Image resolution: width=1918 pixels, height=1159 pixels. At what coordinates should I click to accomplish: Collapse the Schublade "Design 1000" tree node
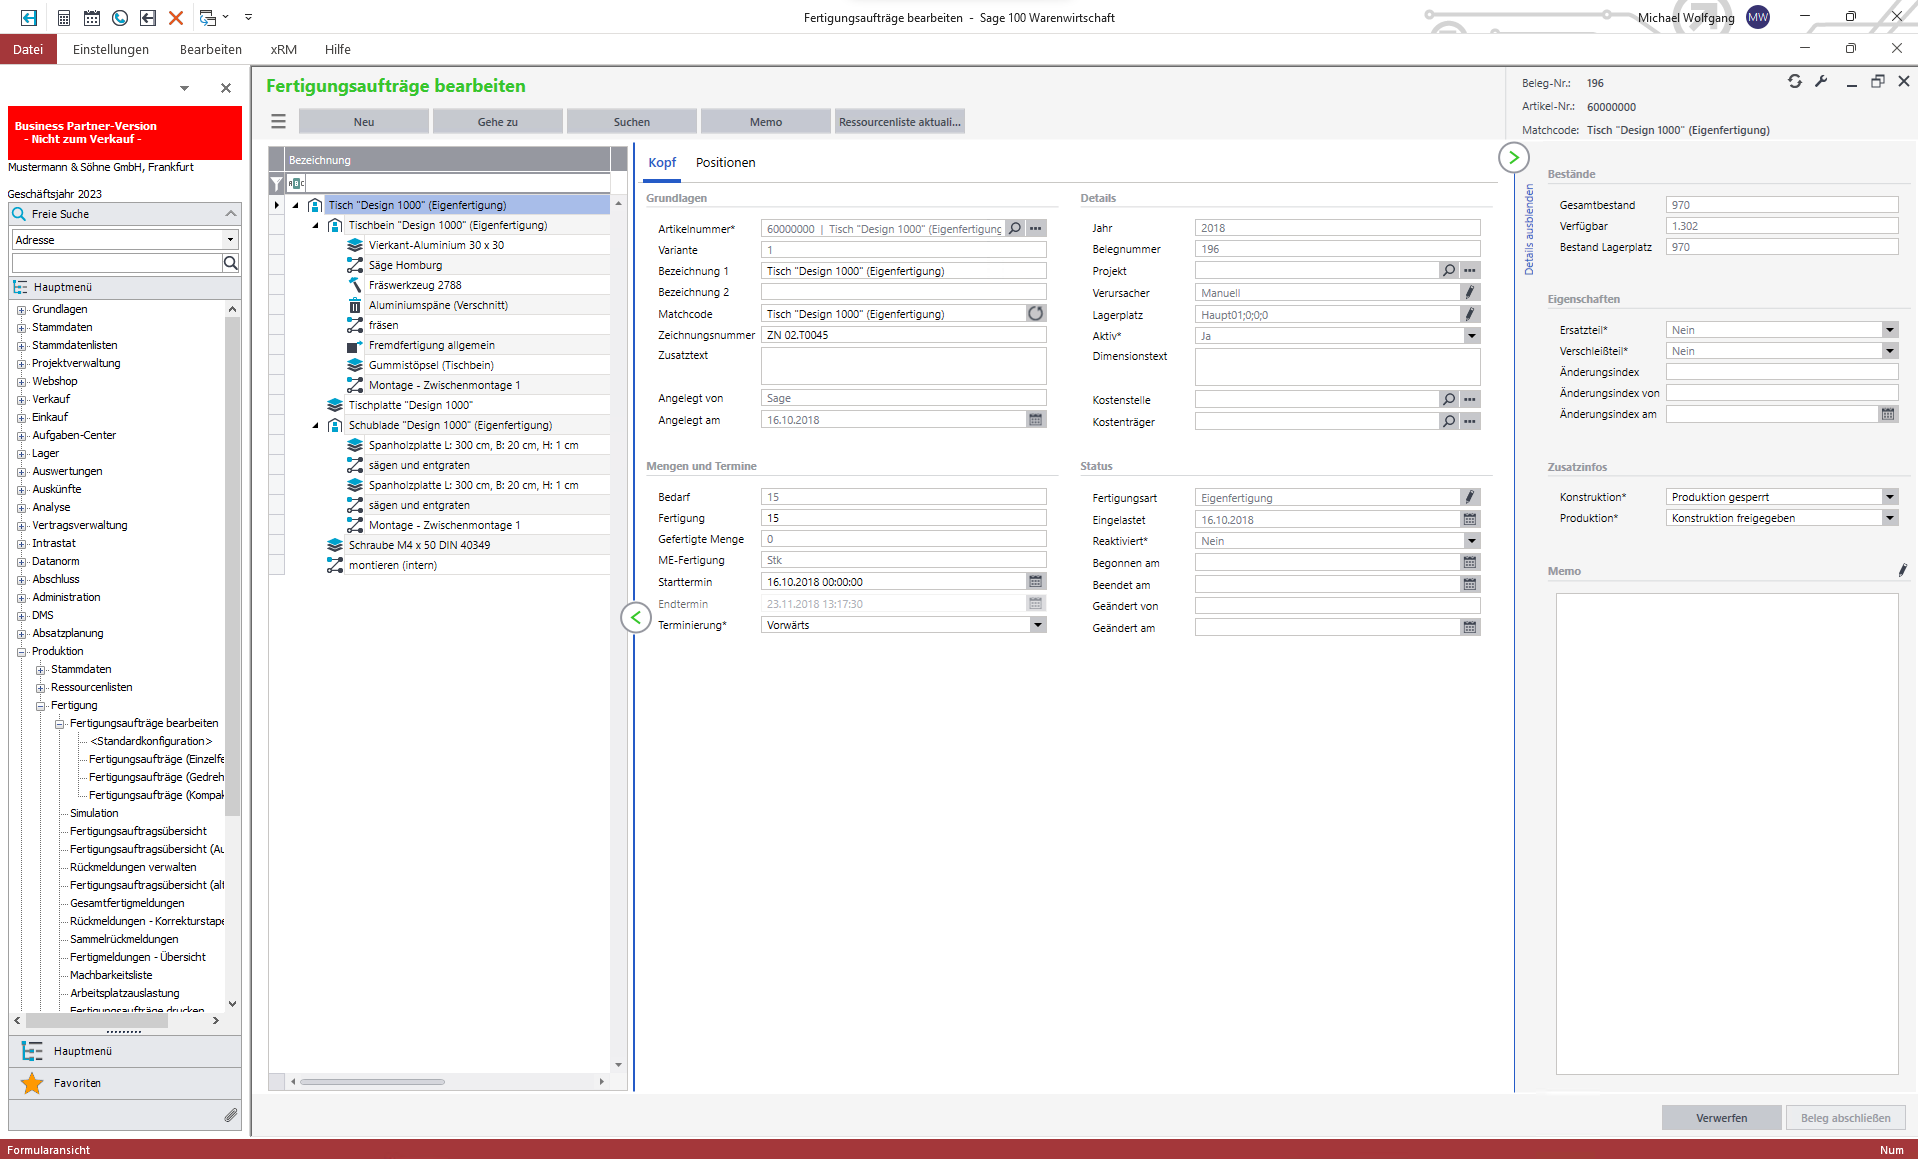(x=316, y=426)
